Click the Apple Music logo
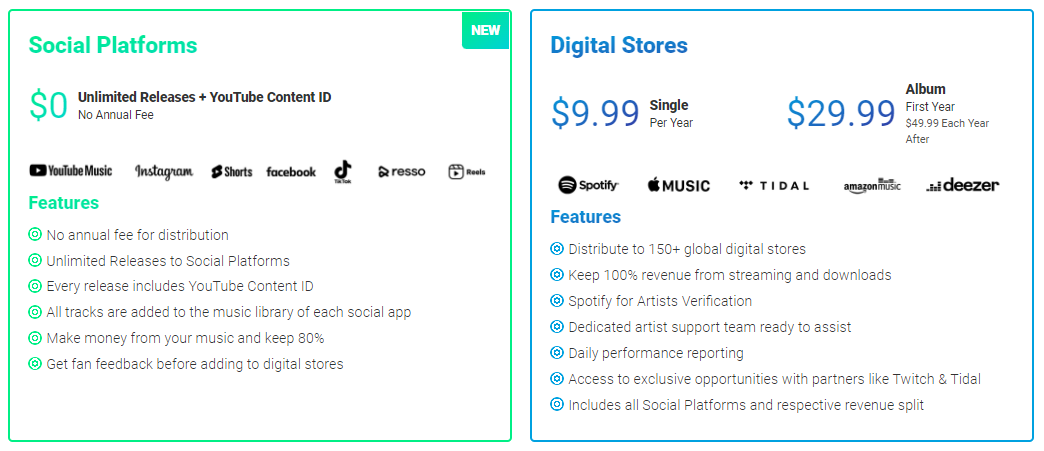The image size is (1044, 451). 679,185
